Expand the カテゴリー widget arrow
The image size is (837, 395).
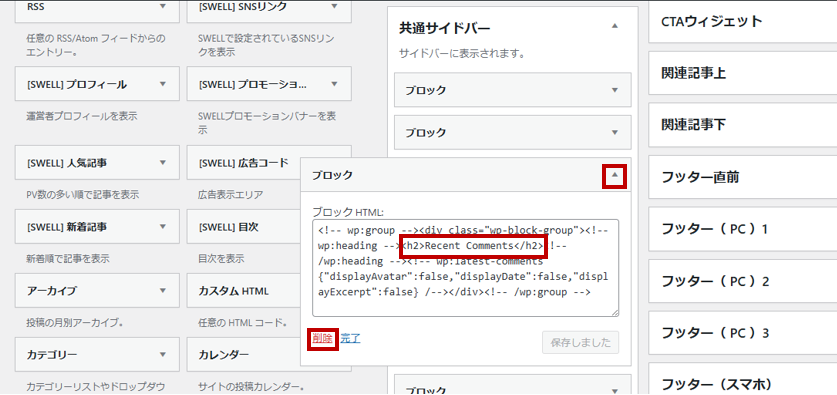(162, 355)
